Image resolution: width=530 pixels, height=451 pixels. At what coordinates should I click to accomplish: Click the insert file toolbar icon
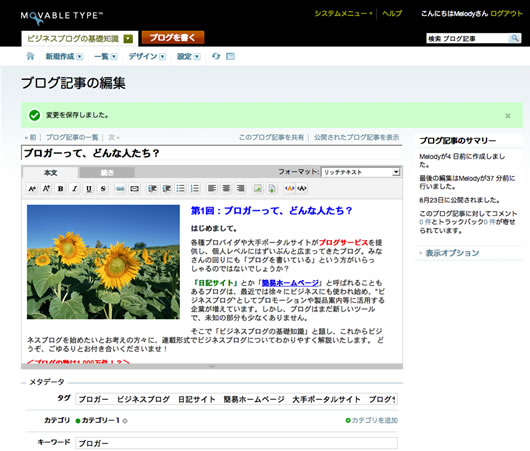click(x=272, y=189)
